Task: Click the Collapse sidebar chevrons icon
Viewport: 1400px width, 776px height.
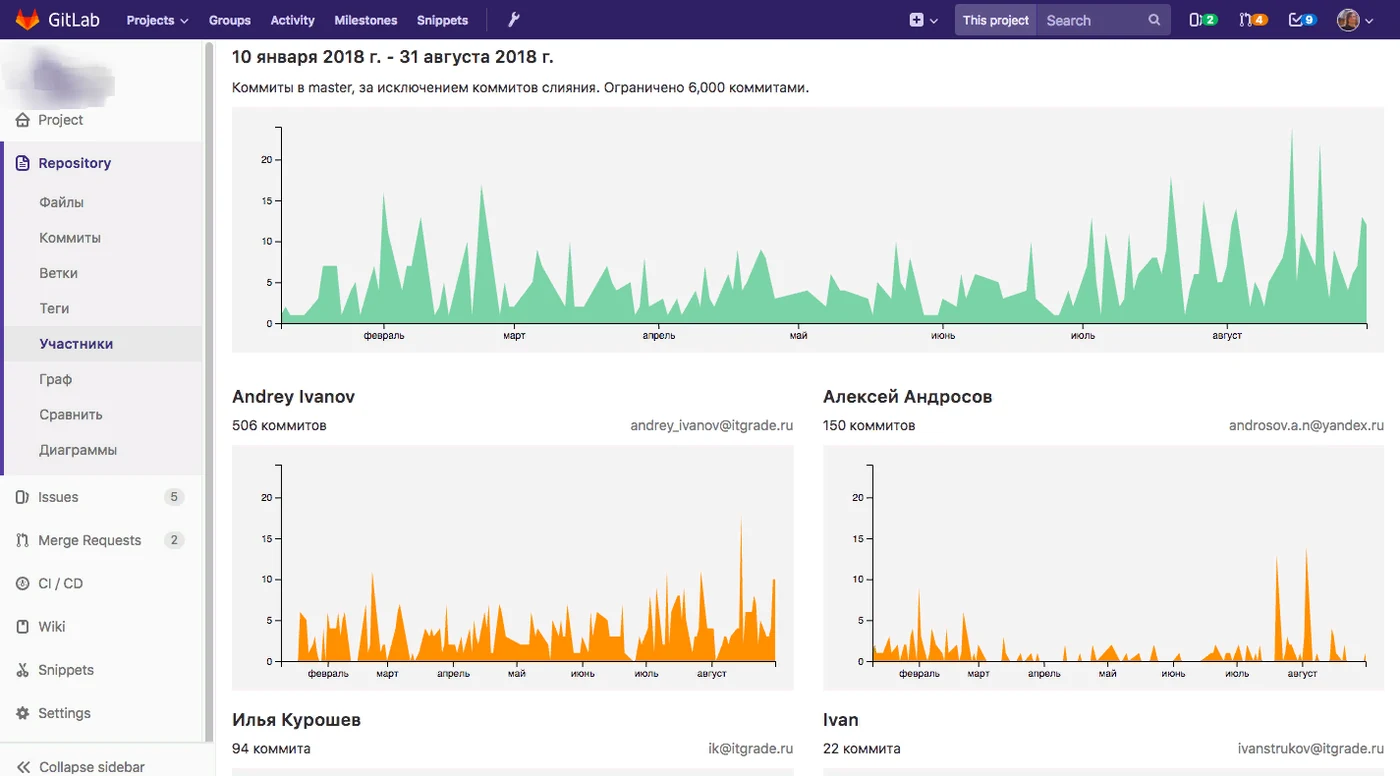Action: click(23, 767)
